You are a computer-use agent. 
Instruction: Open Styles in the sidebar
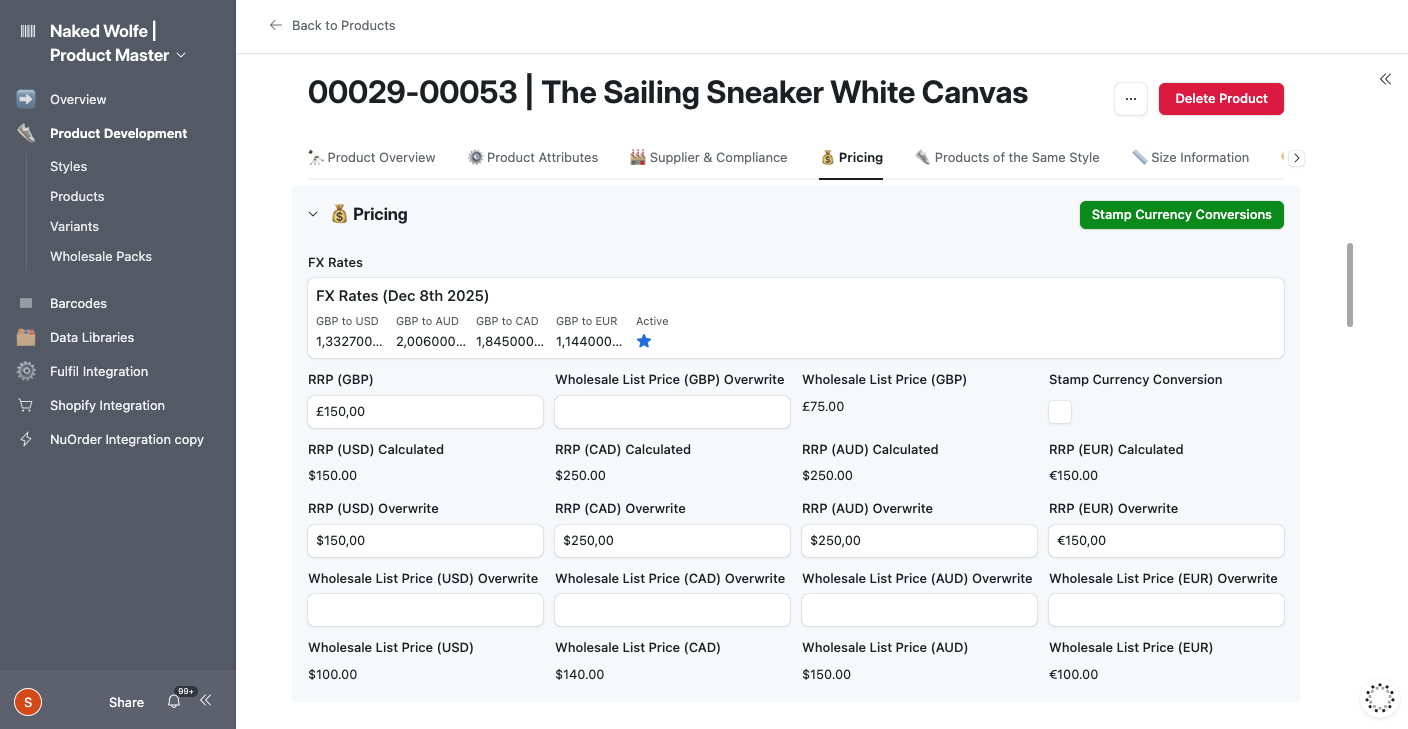coord(69,166)
